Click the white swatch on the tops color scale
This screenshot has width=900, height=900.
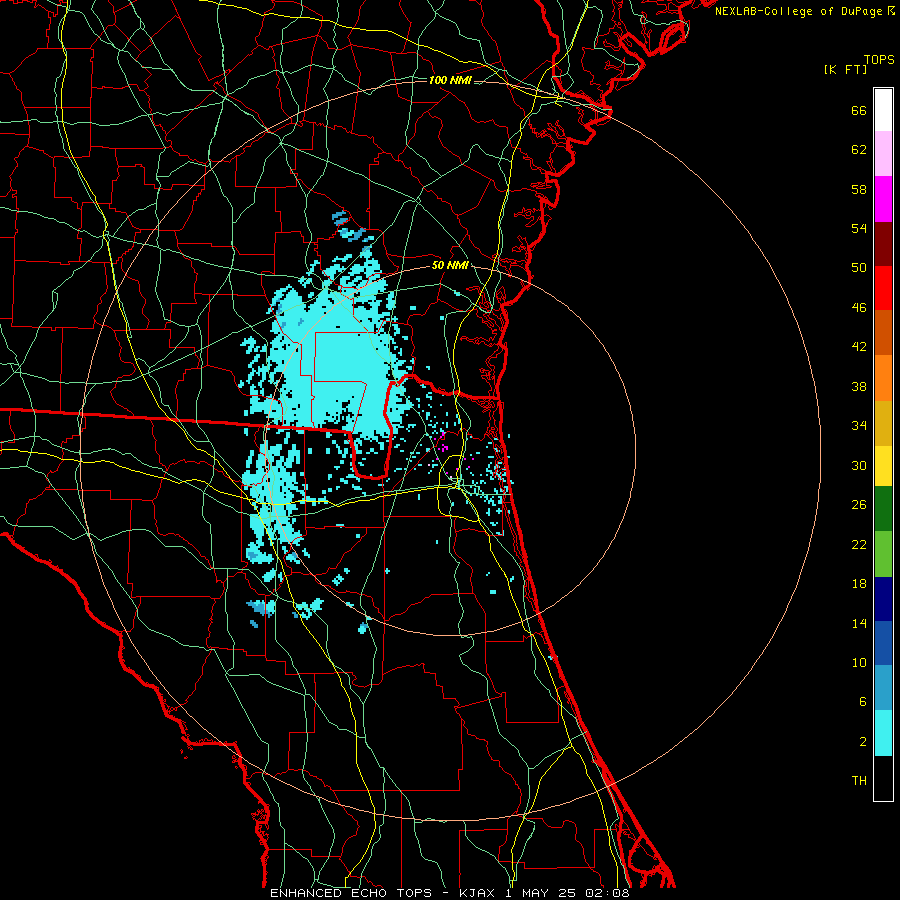point(883,110)
